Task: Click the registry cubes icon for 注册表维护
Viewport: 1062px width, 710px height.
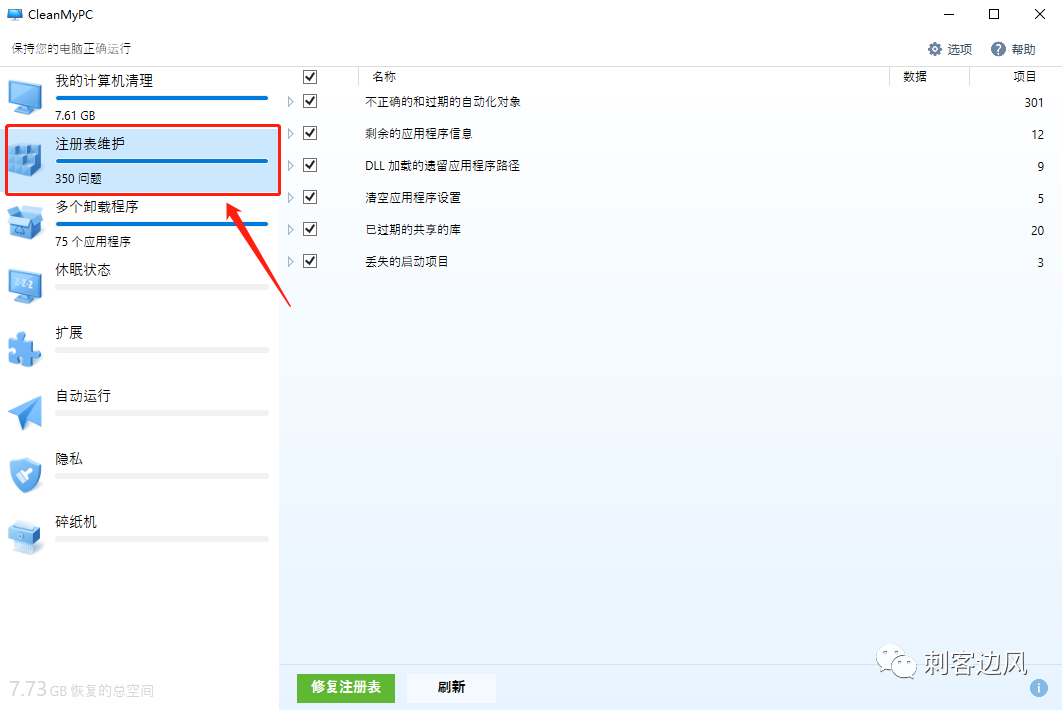Action: [x=25, y=161]
